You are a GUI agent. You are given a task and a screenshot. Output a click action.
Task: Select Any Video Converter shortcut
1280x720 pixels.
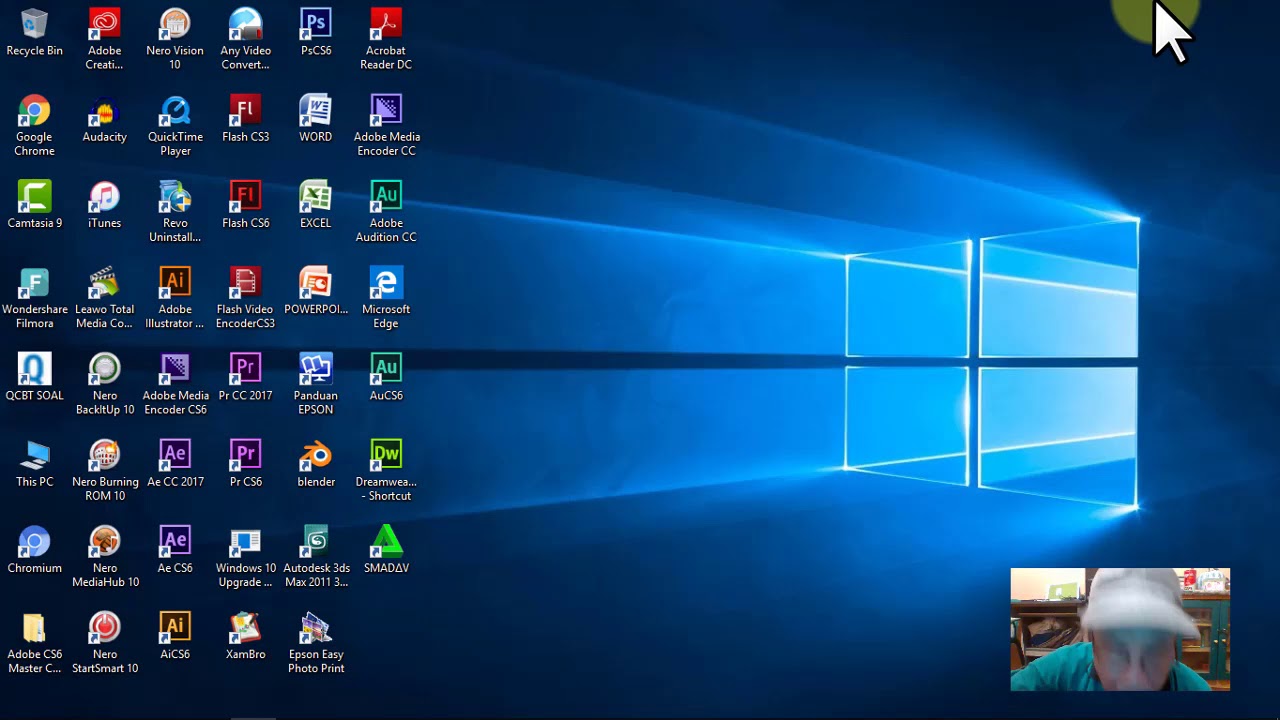click(x=245, y=24)
